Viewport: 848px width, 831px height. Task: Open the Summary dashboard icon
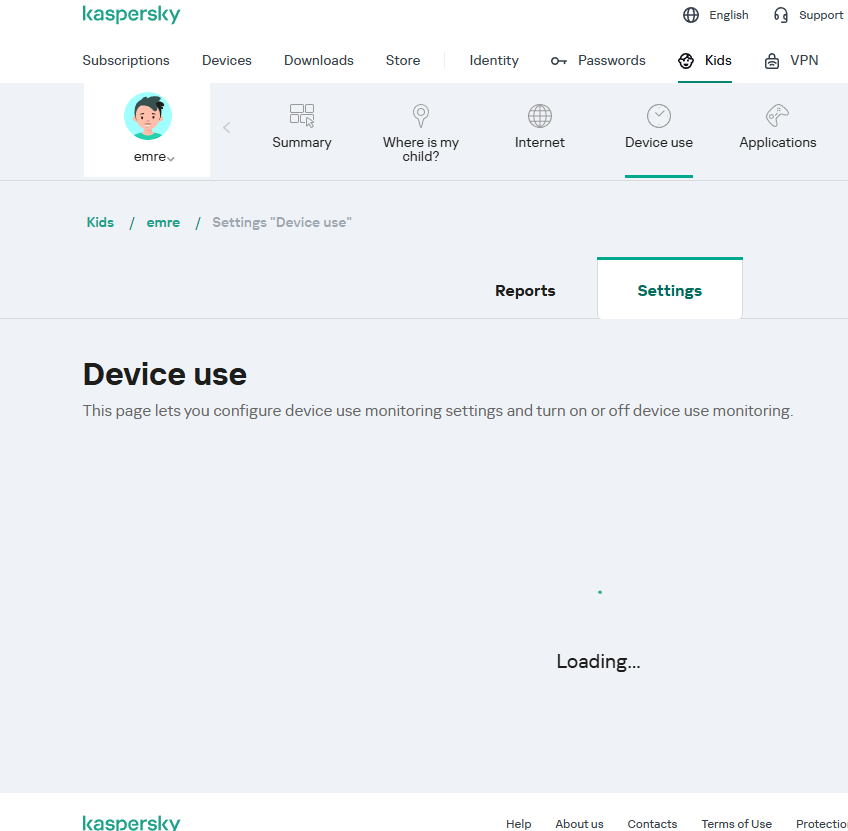tap(302, 116)
